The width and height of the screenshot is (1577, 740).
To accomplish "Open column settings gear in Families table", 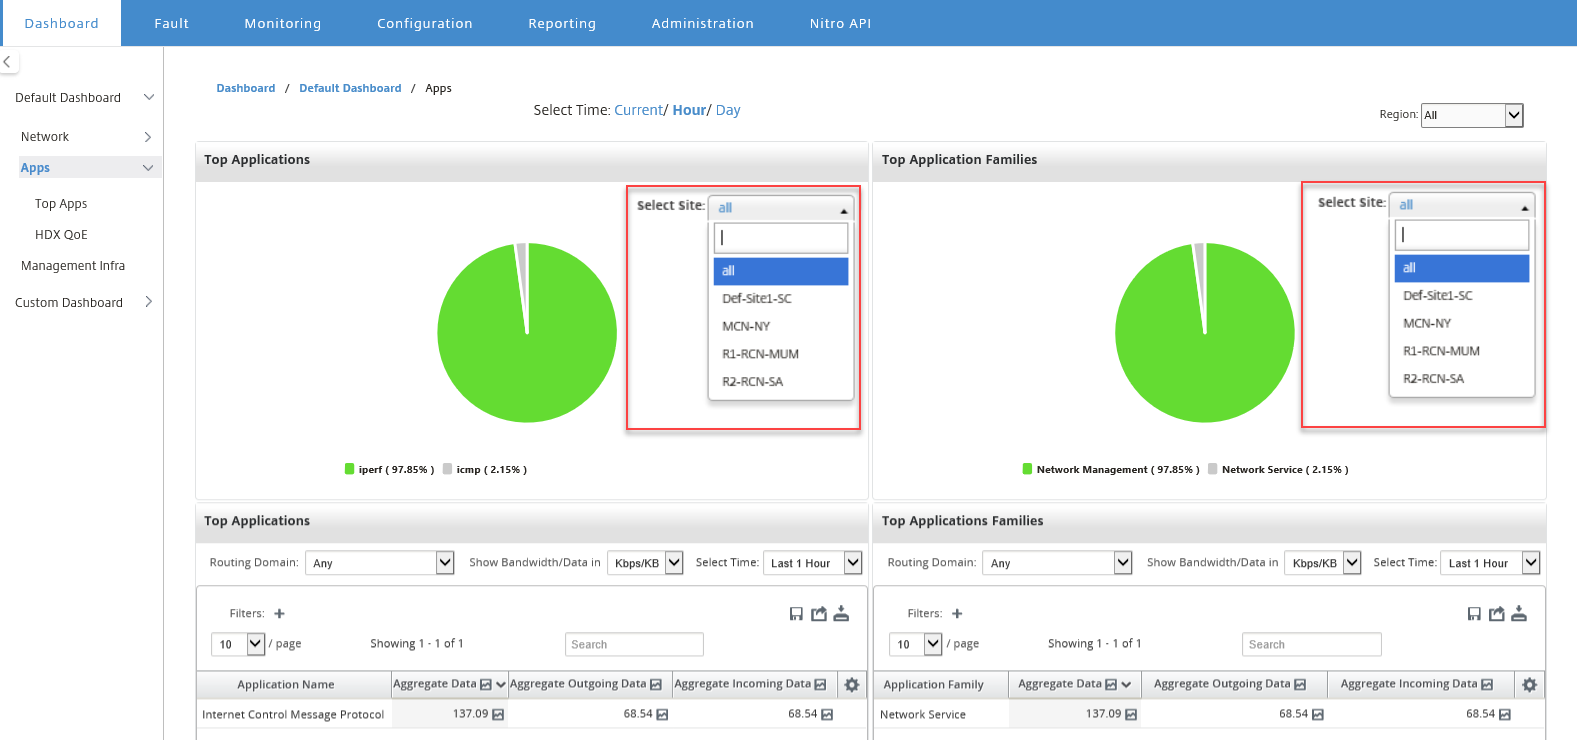I will (1529, 685).
